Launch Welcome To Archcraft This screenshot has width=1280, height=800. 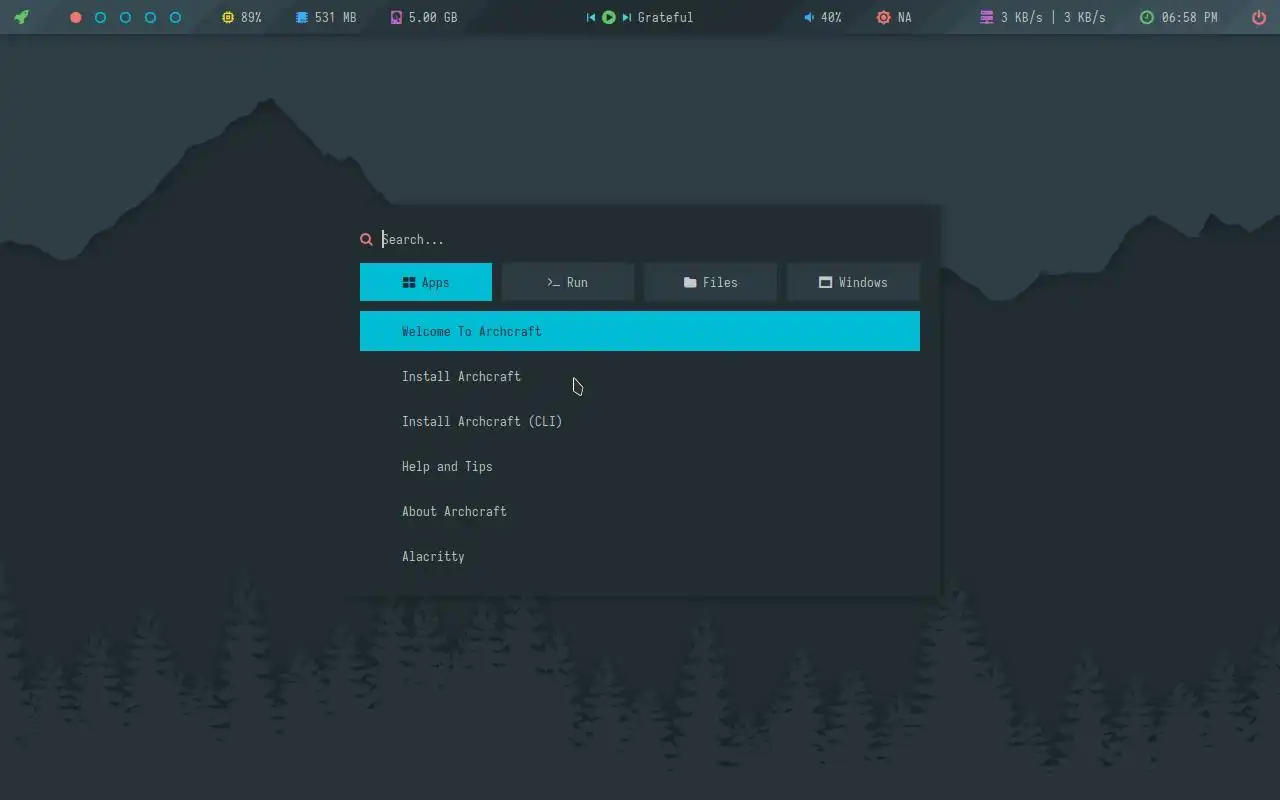click(x=640, y=331)
